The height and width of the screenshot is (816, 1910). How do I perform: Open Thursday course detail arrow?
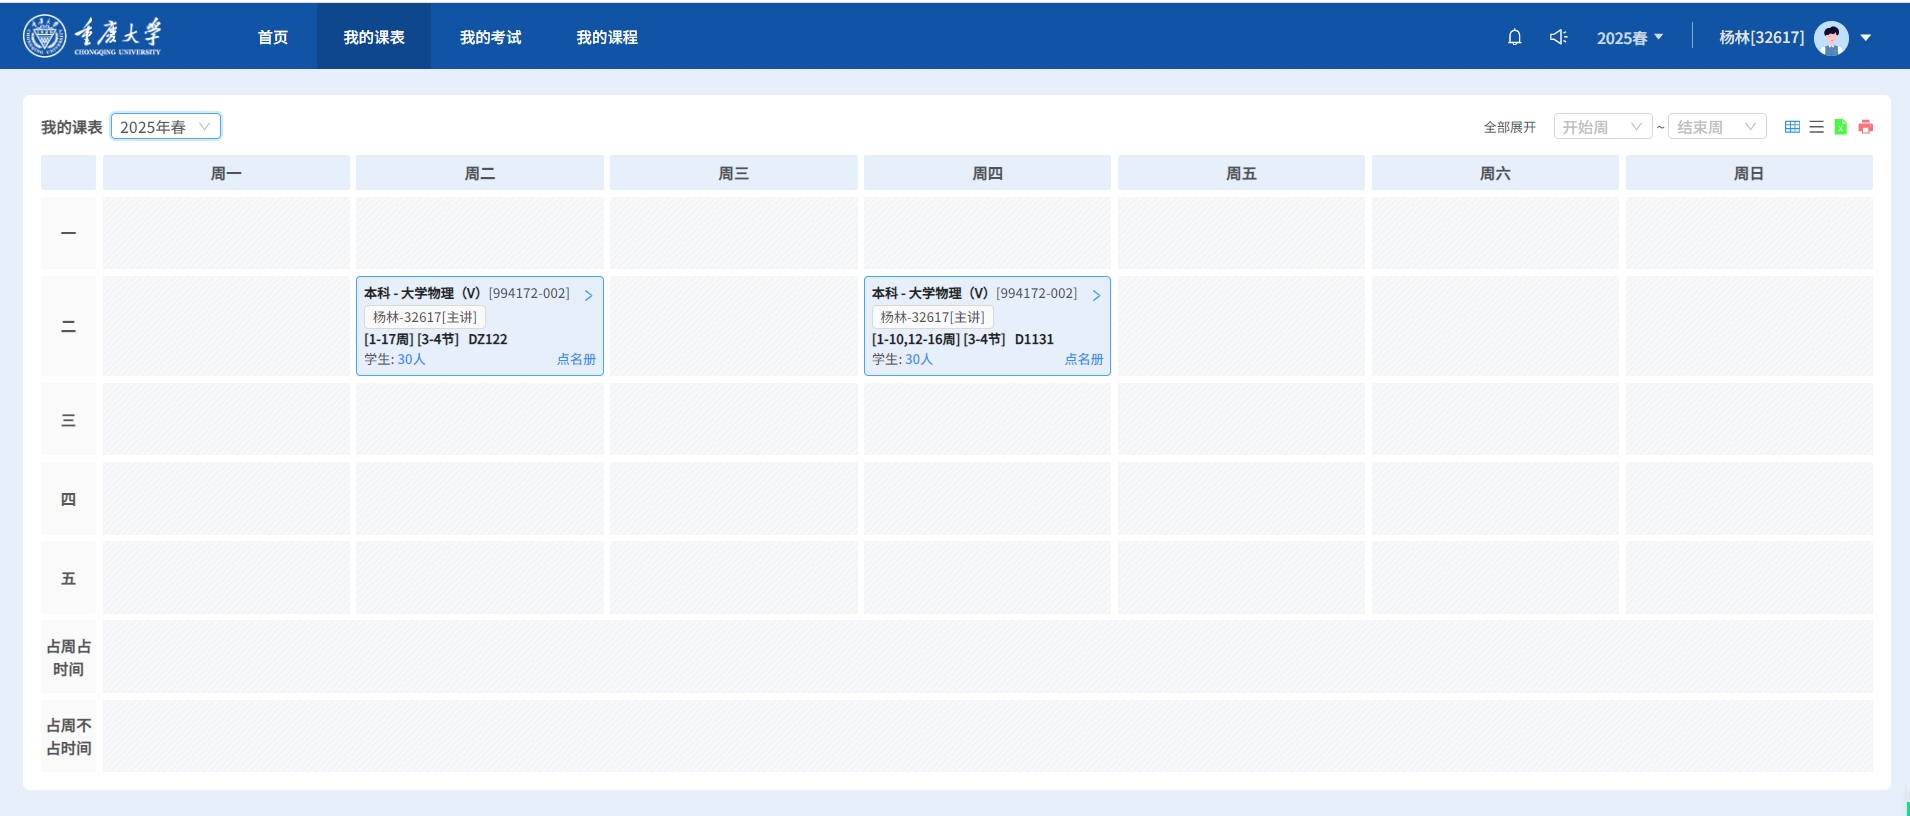tap(1096, 295)
